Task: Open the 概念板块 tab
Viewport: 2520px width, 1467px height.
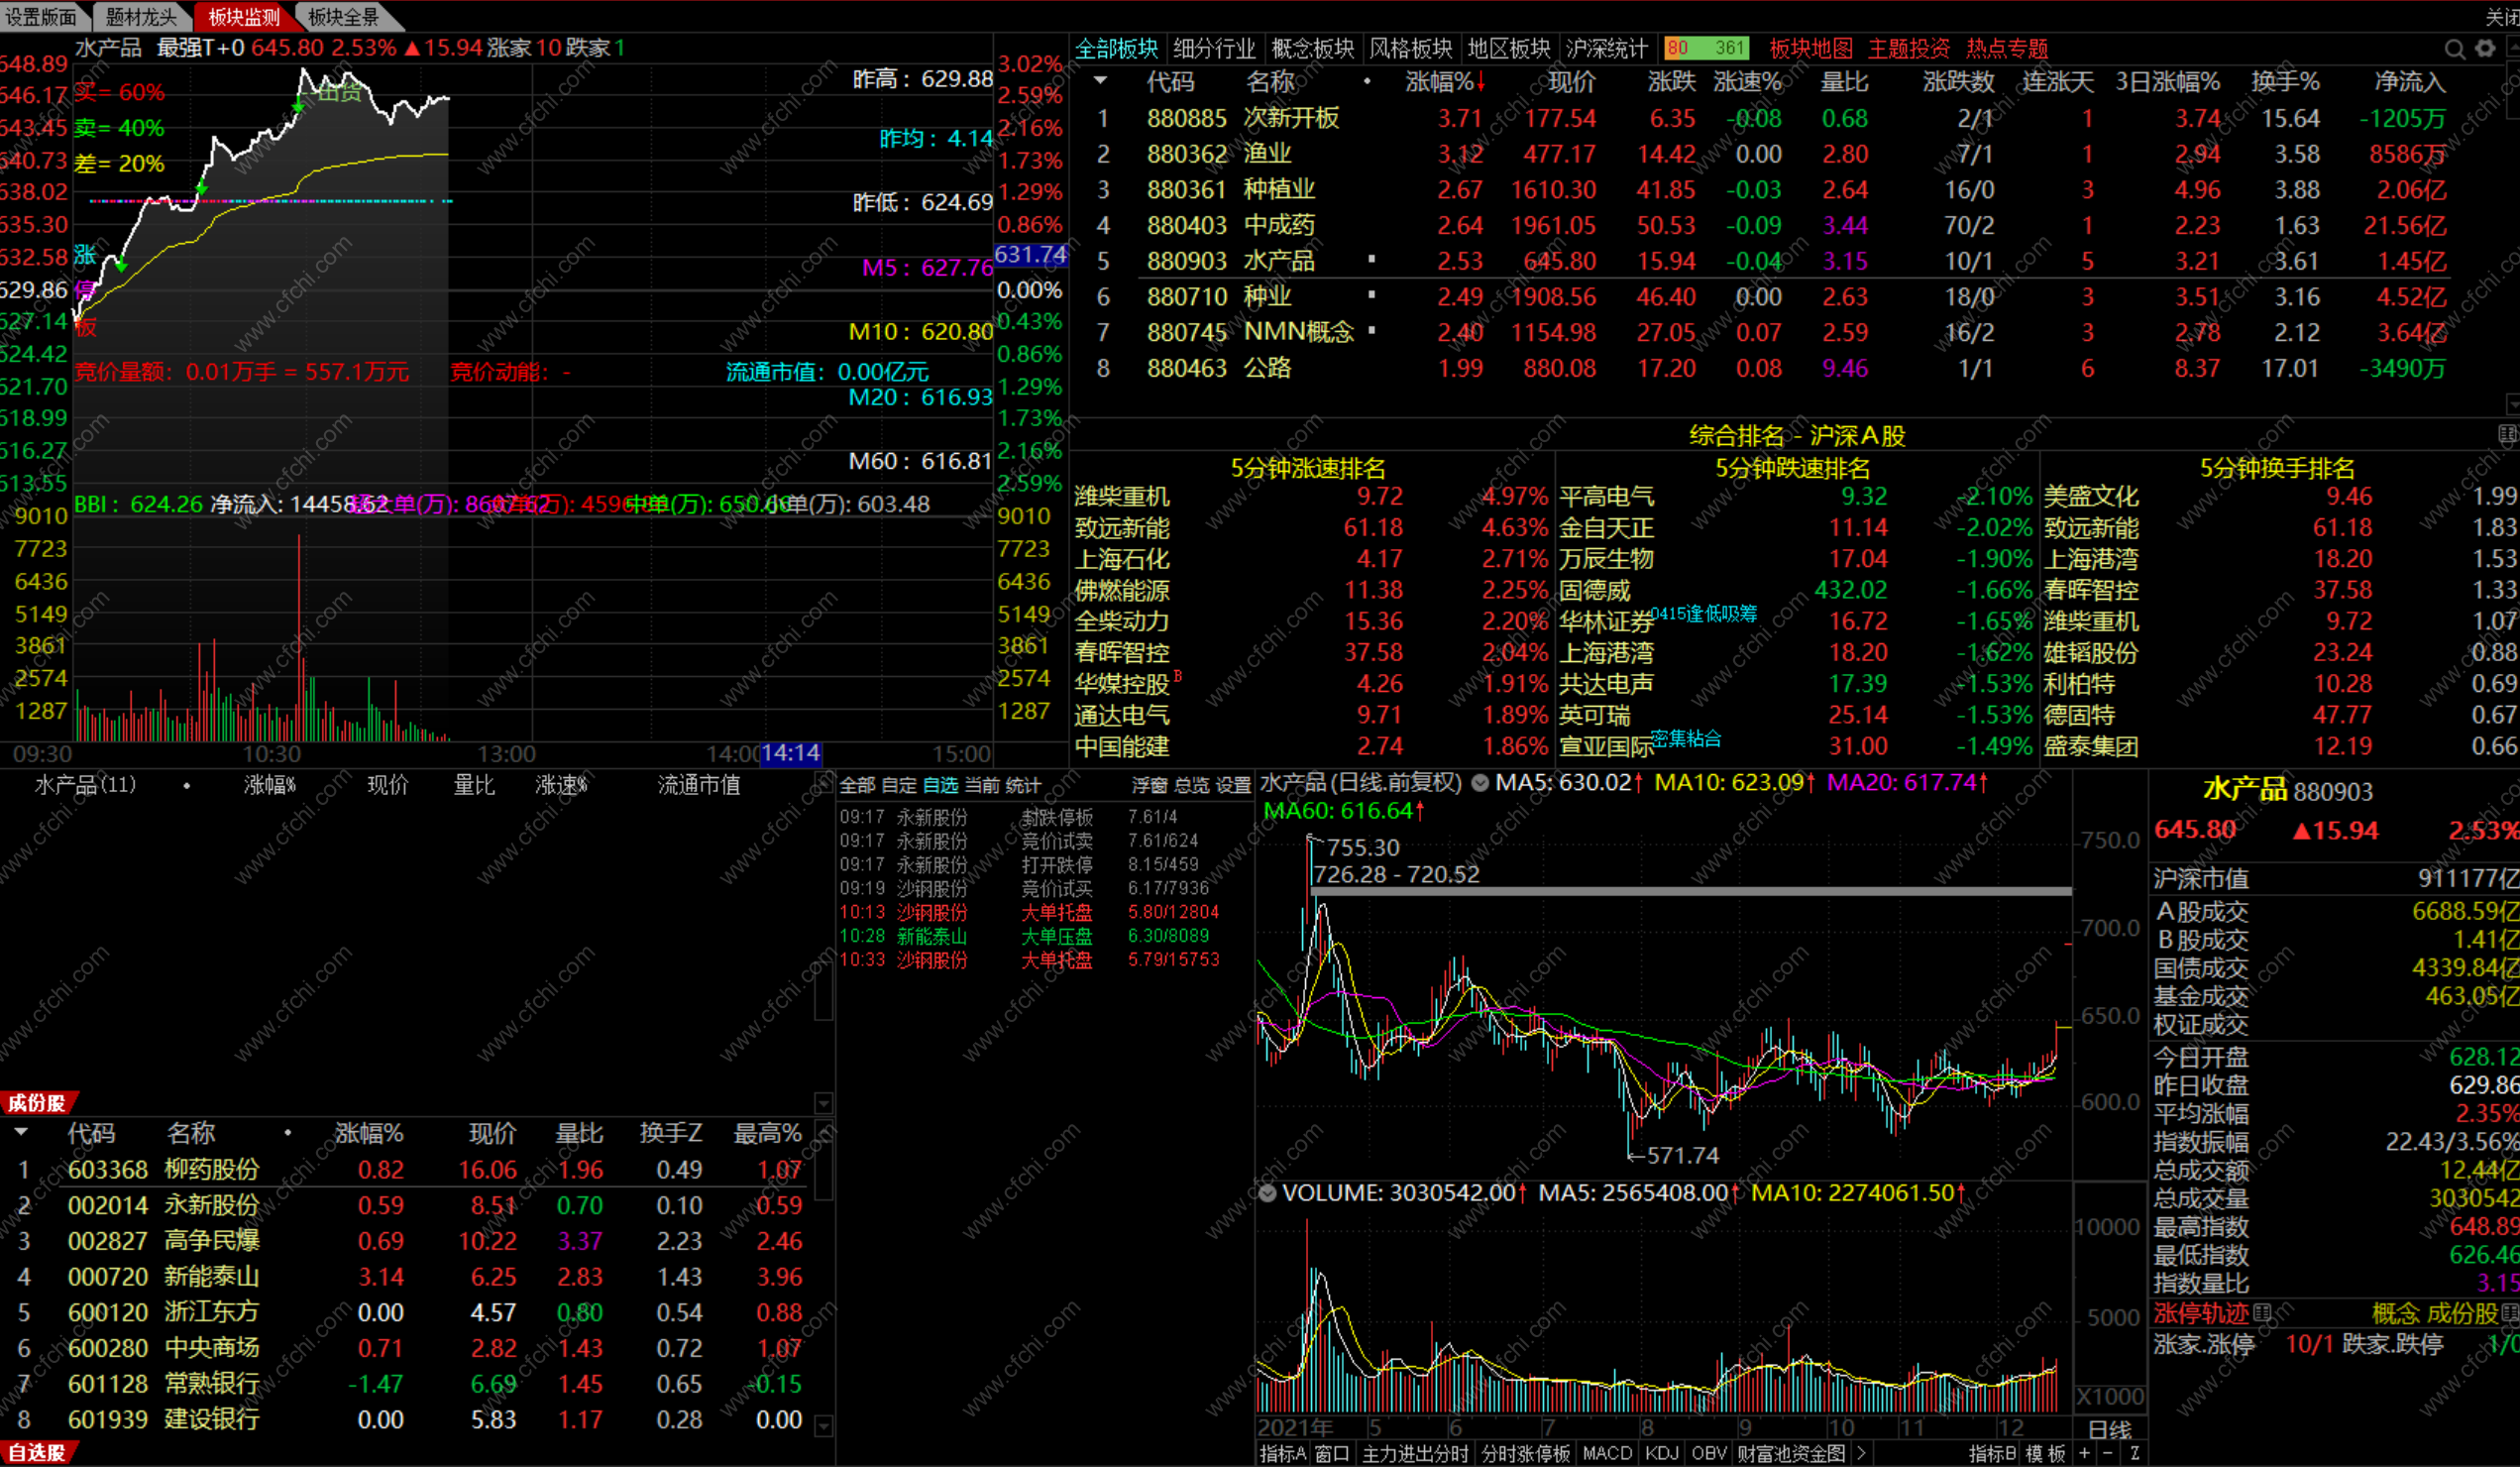Action: pos(1312,48)
